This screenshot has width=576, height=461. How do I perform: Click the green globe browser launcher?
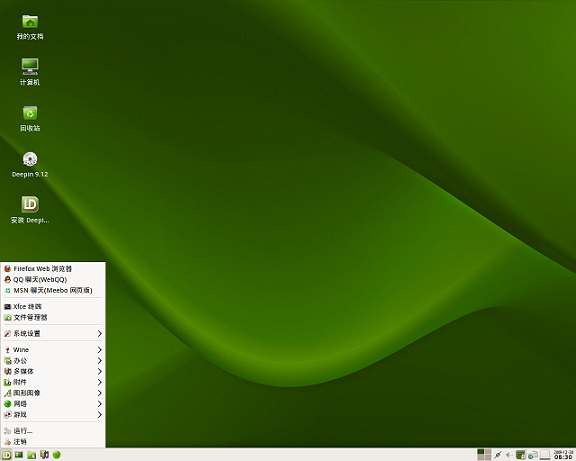(x=57, y=455)
